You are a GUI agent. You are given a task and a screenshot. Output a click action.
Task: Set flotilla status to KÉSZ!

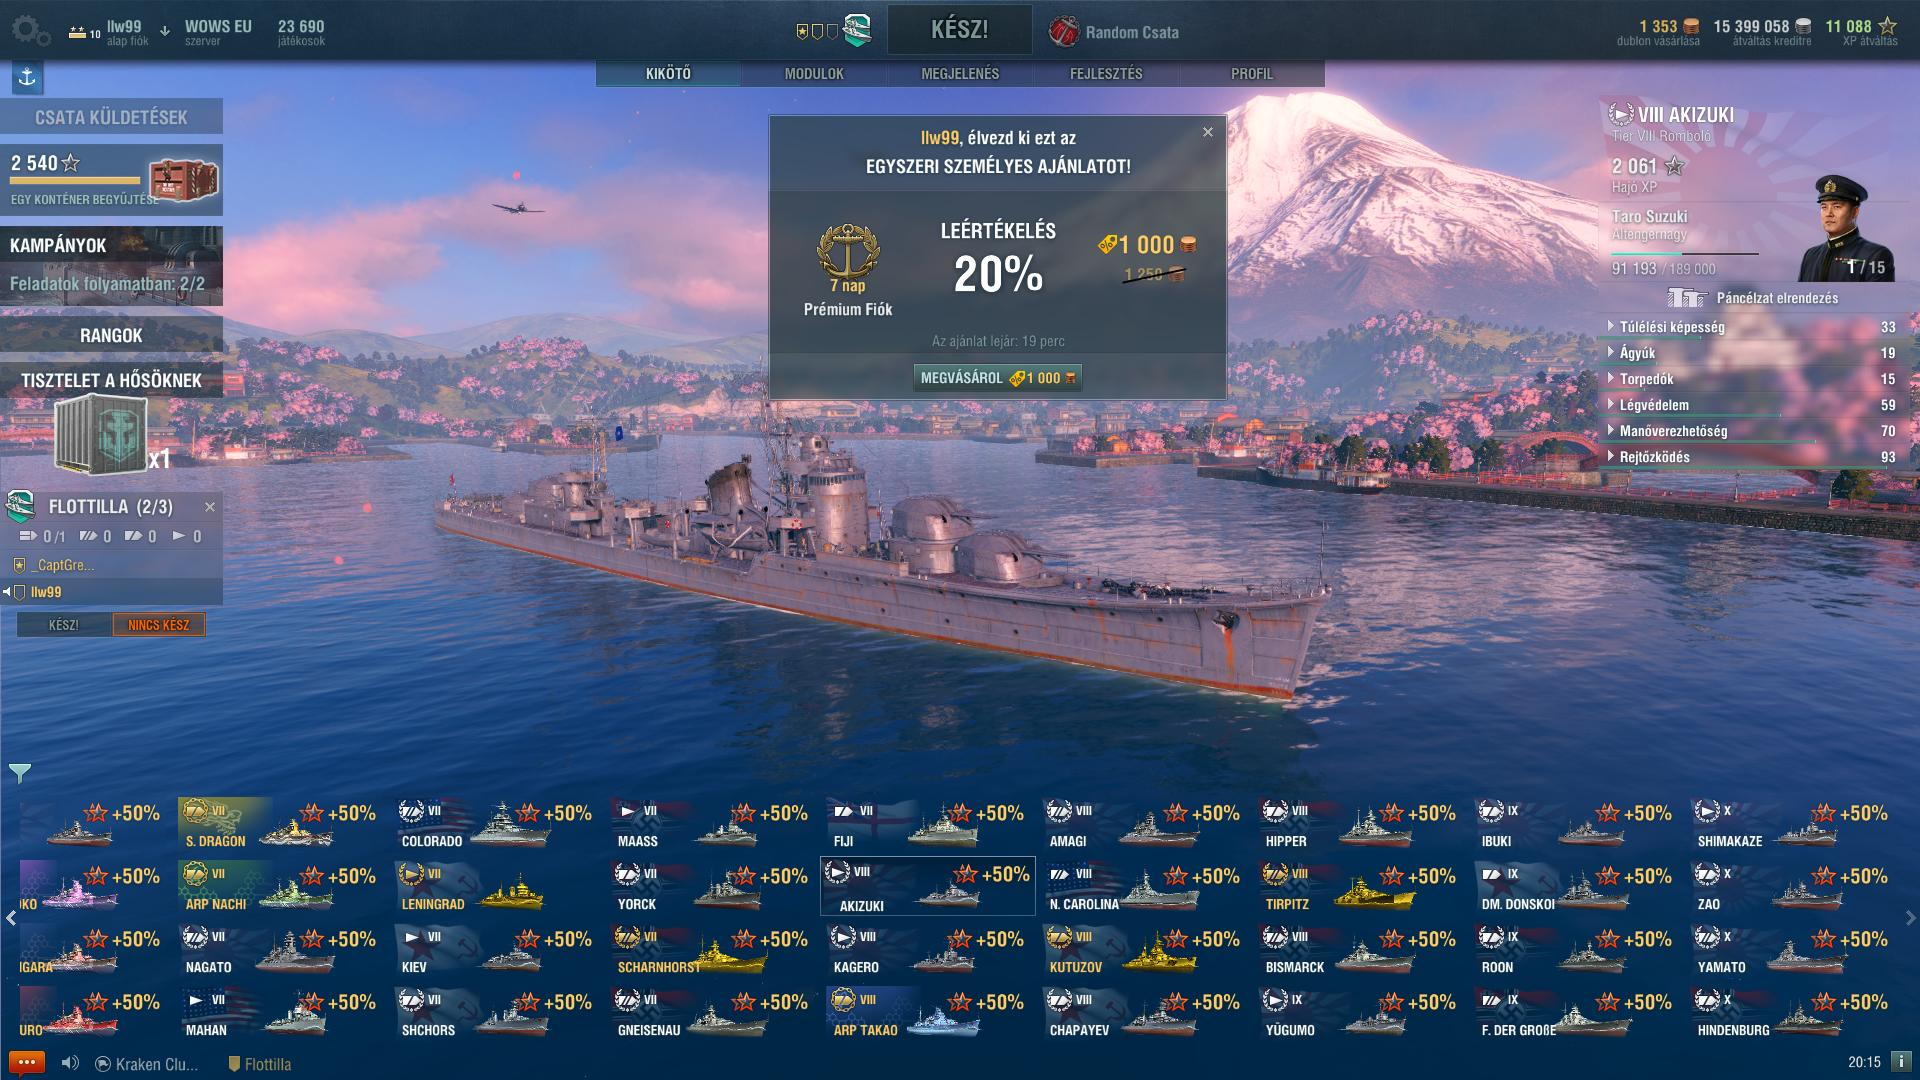coord(64,625)
